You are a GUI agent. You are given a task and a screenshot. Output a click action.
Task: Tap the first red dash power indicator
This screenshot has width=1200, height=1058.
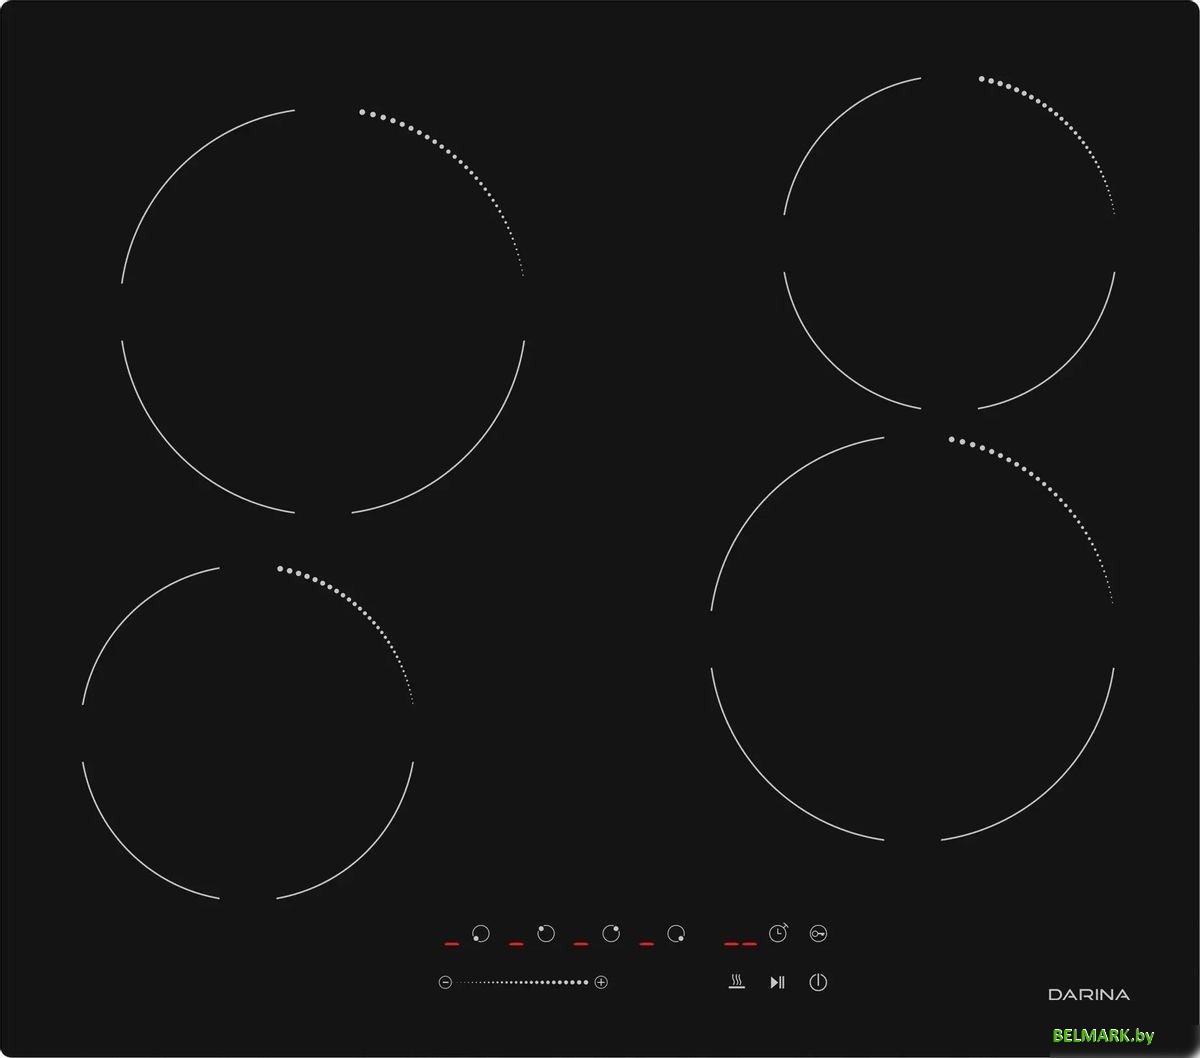coord(452,943)
